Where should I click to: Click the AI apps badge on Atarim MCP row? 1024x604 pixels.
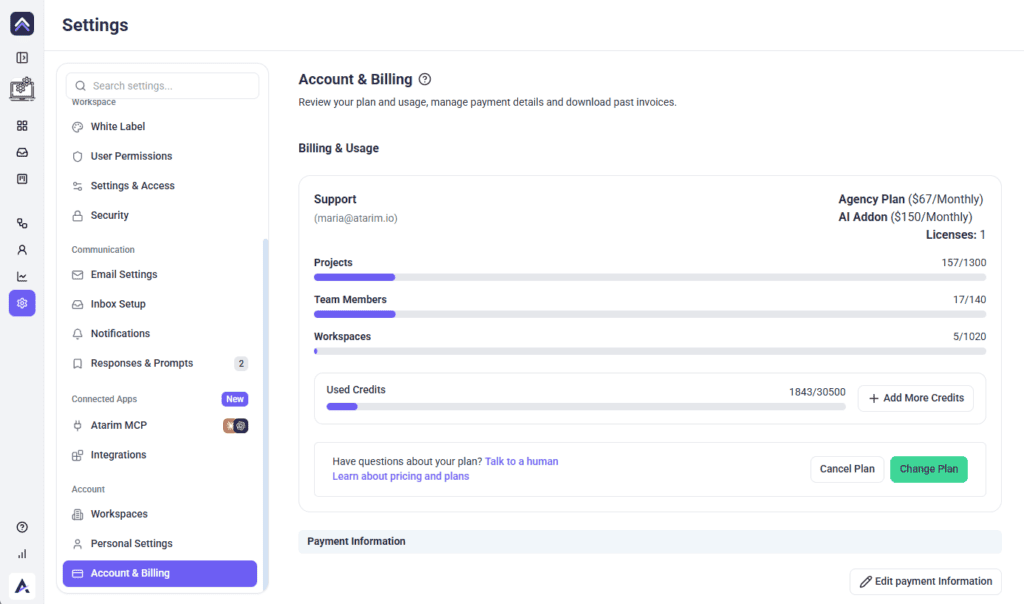point(236,426)
